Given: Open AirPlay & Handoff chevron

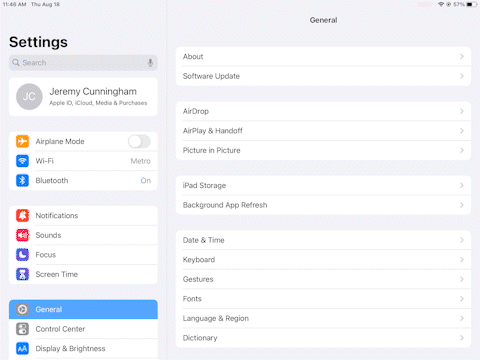Looking at the screenshot, I should pyautogui.click(x=462, y=131).
